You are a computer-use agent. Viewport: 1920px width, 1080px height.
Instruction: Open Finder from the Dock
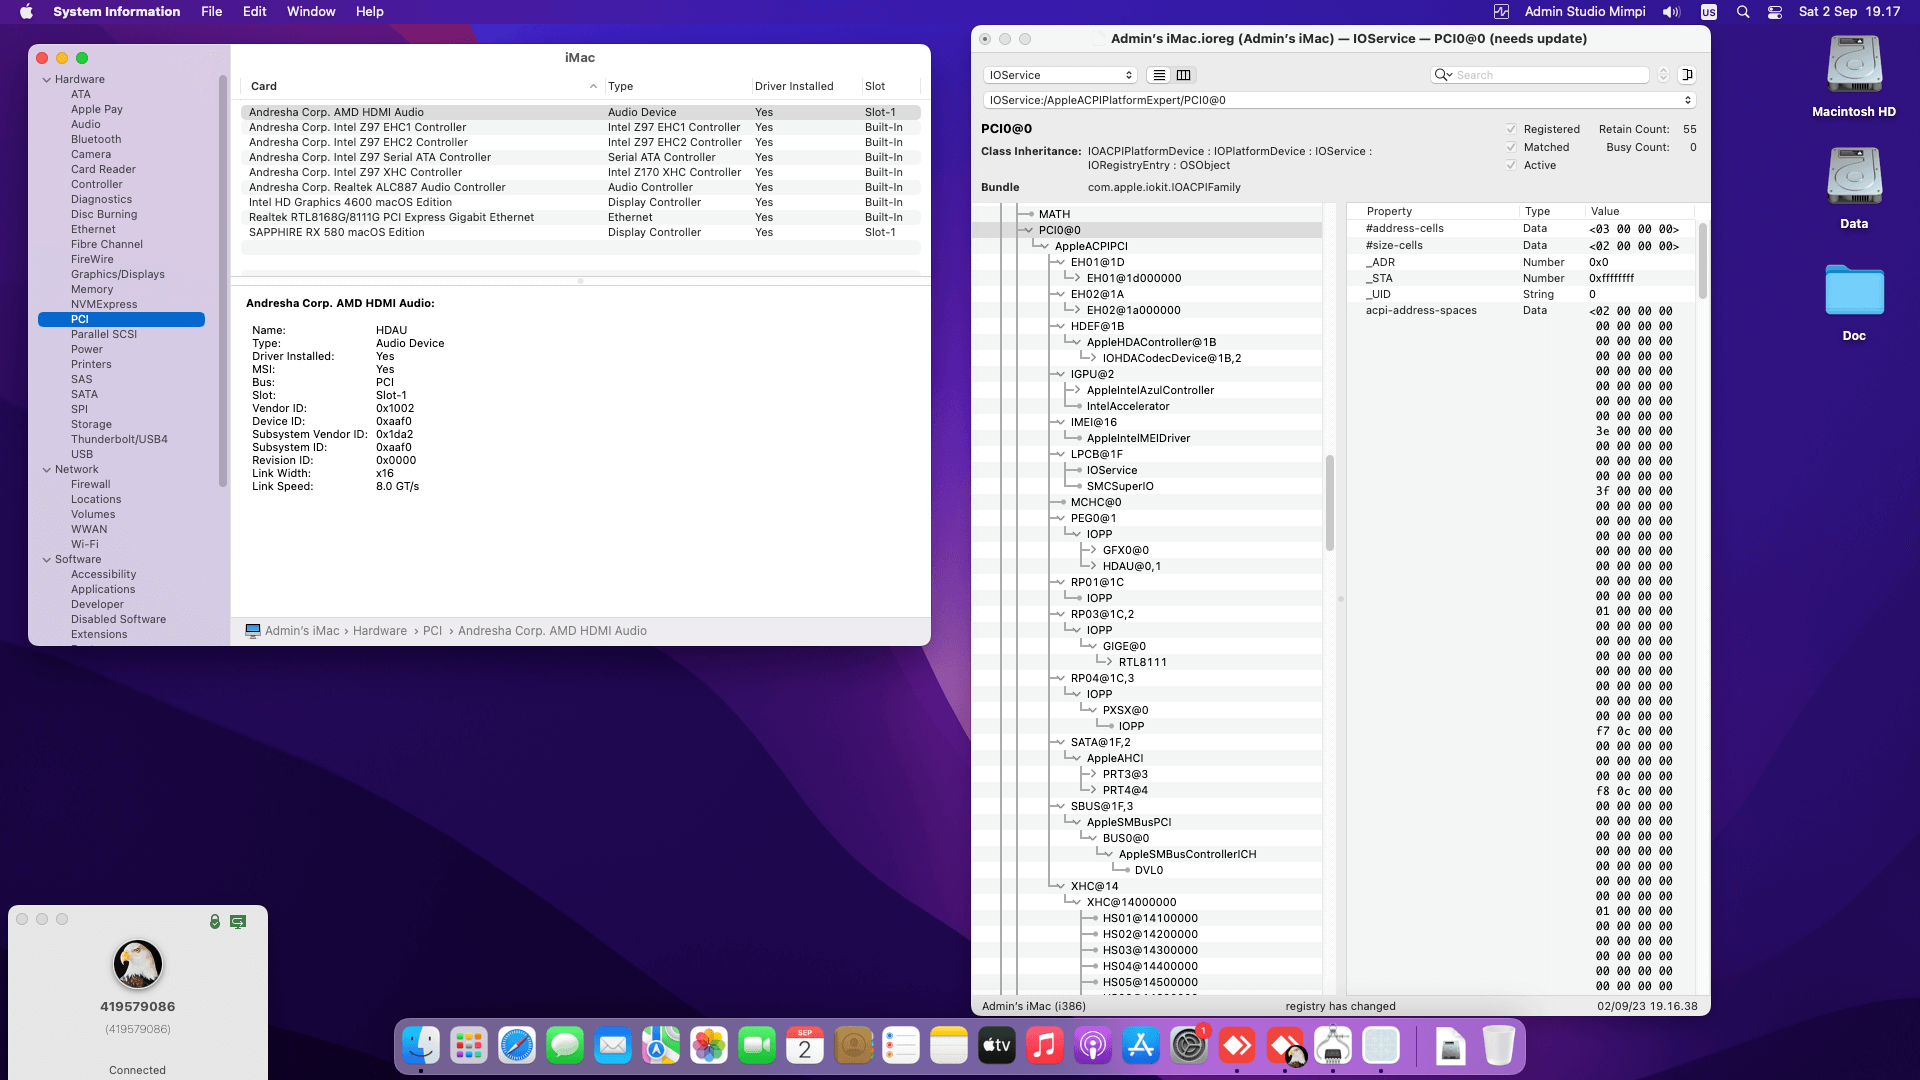point(421,1046)
